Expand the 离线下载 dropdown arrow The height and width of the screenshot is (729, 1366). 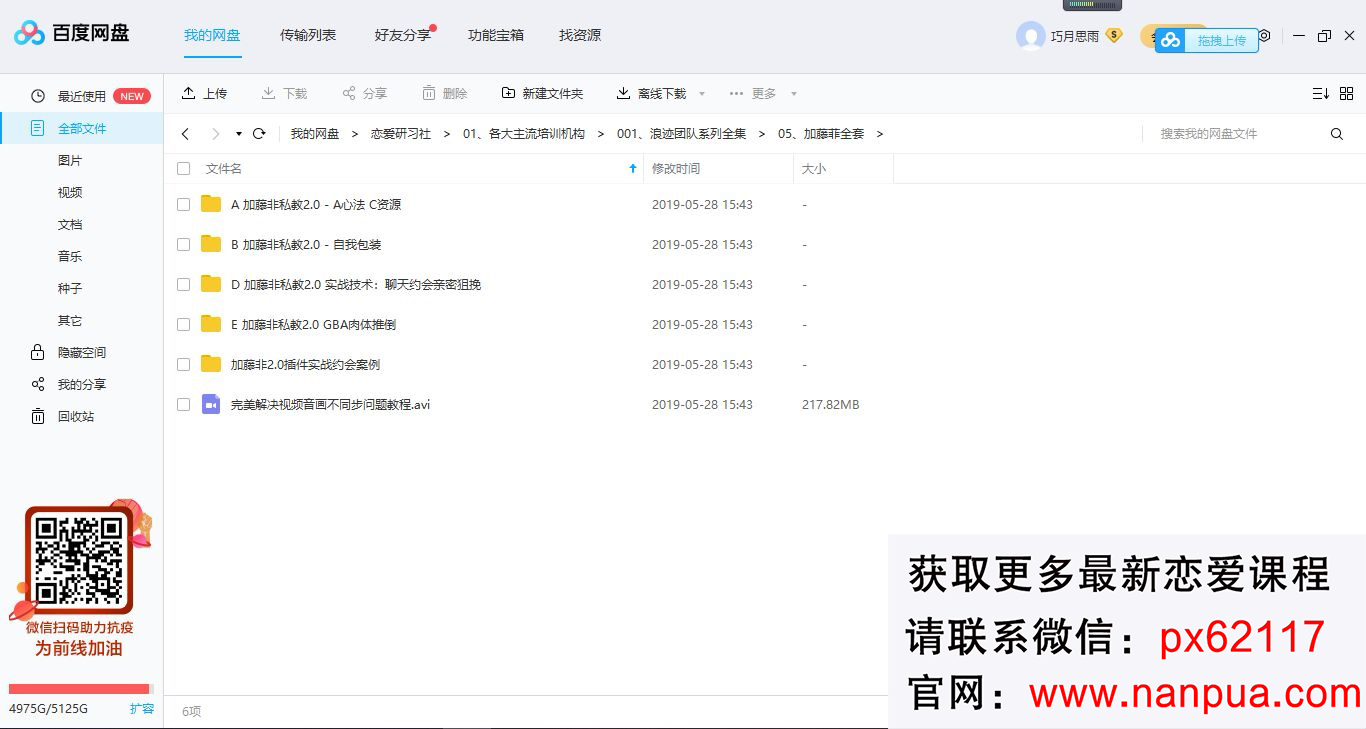pos(702,94)
